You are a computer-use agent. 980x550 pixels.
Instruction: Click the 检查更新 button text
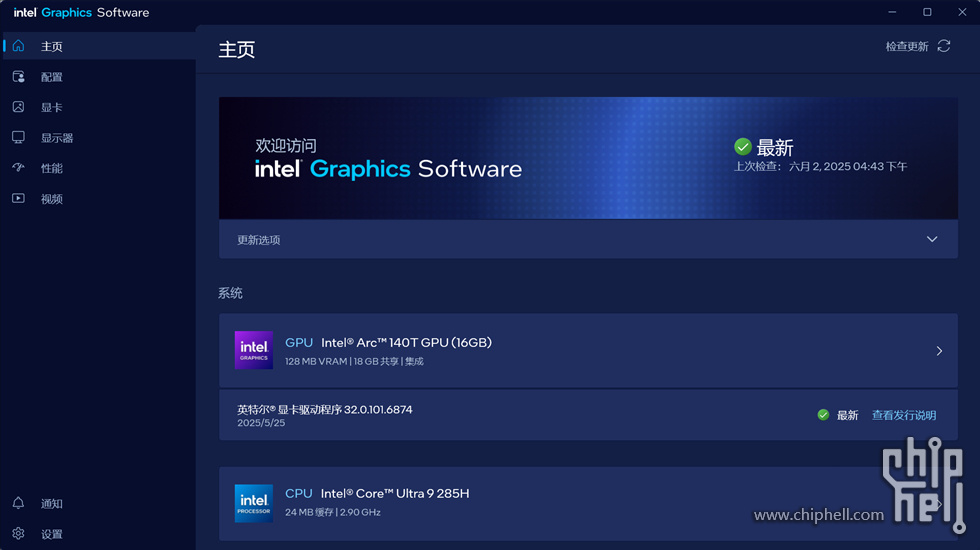[907, 46]
